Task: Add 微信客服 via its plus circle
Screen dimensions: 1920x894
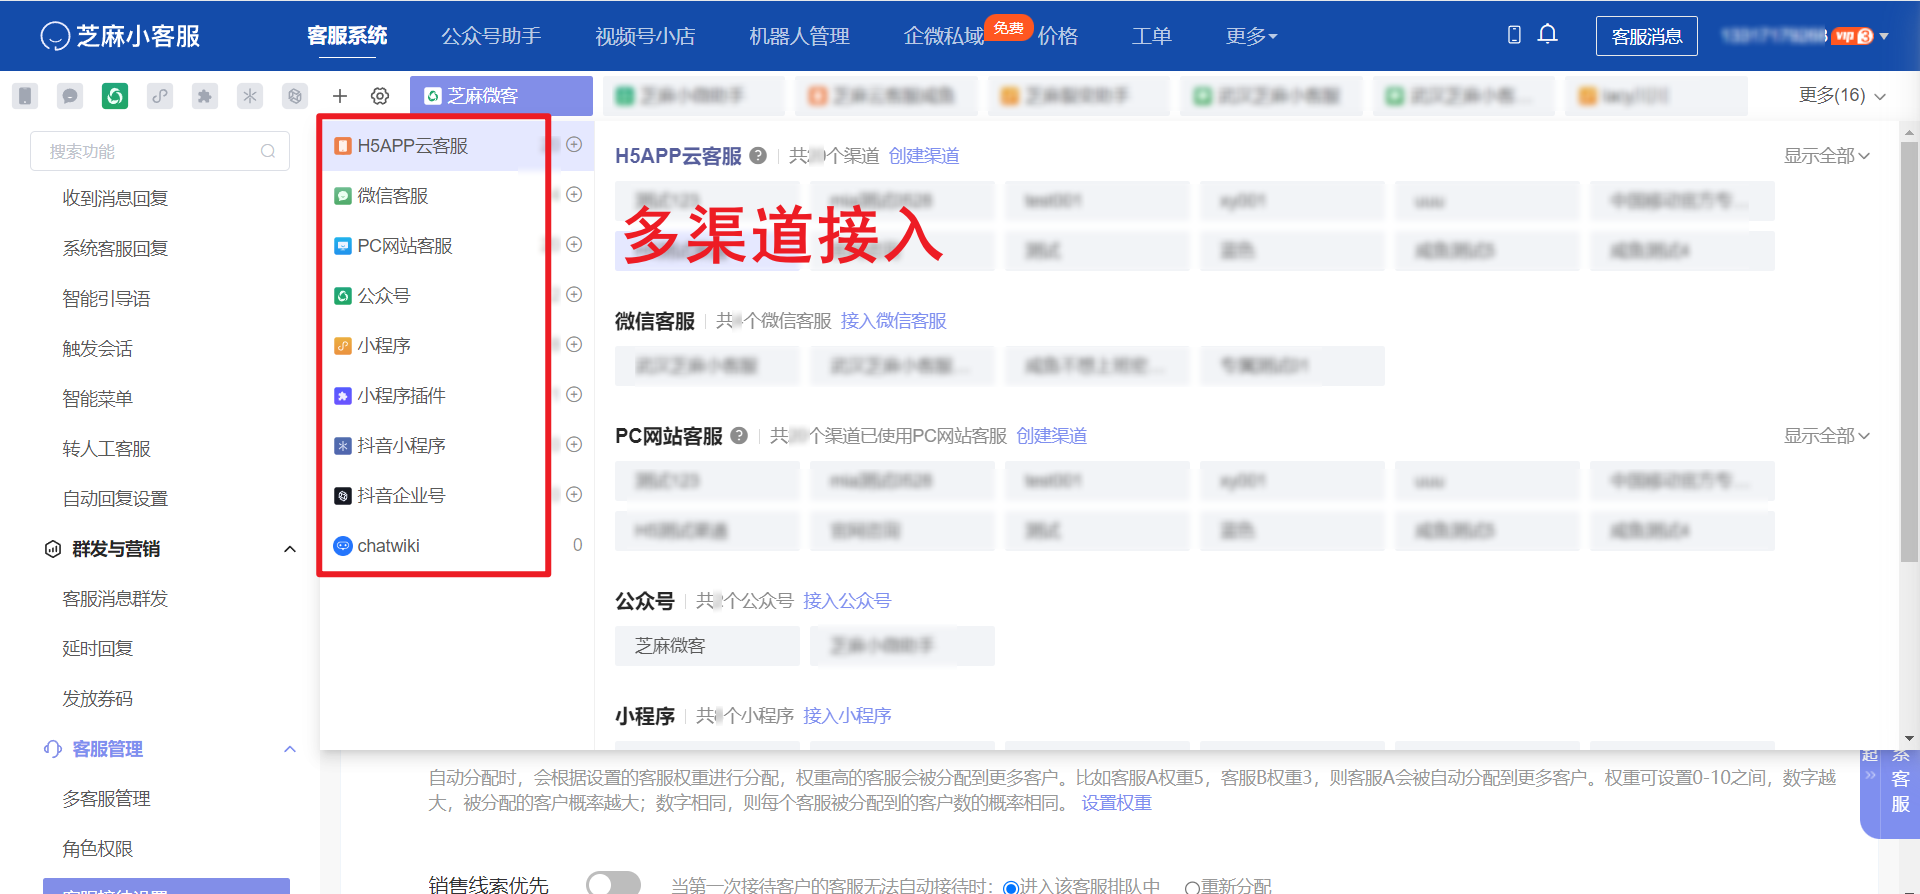Action: (x=574, y=194)
